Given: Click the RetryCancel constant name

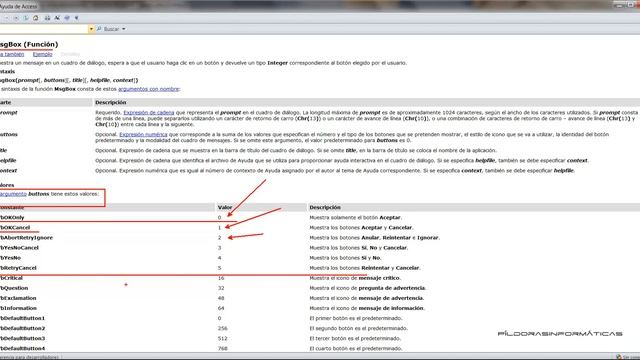Looking at the screenshot, I should tap(18, 268).
